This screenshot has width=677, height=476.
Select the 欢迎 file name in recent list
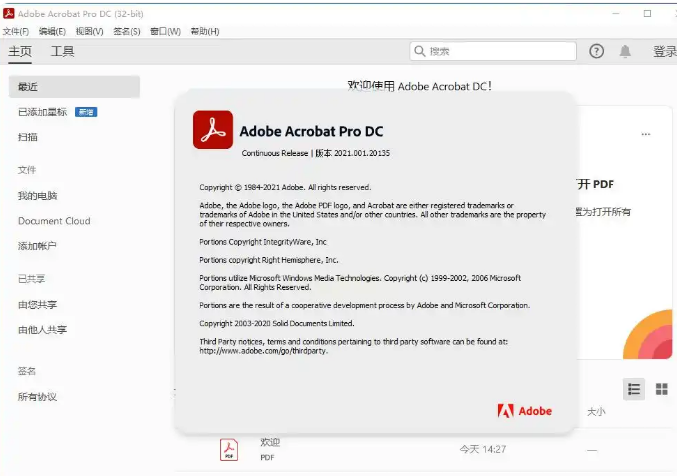coord(270,442)
